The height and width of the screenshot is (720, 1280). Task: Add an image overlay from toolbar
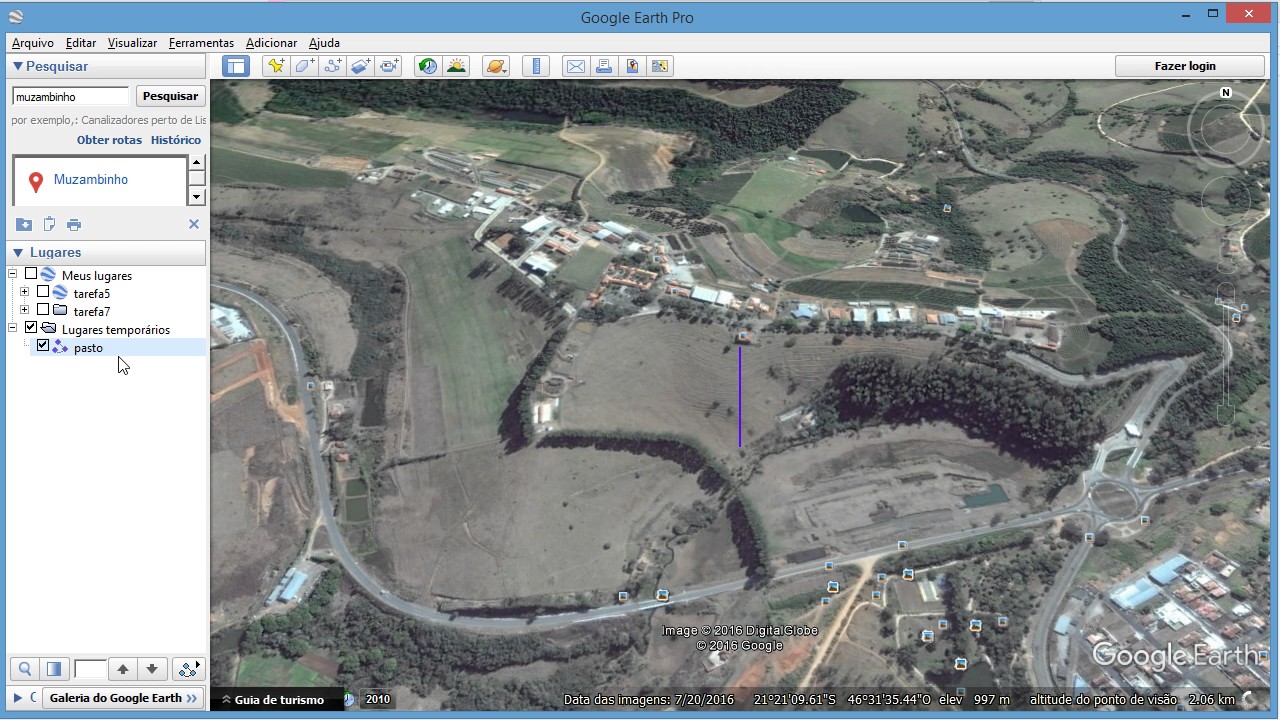tap(361, 66)
